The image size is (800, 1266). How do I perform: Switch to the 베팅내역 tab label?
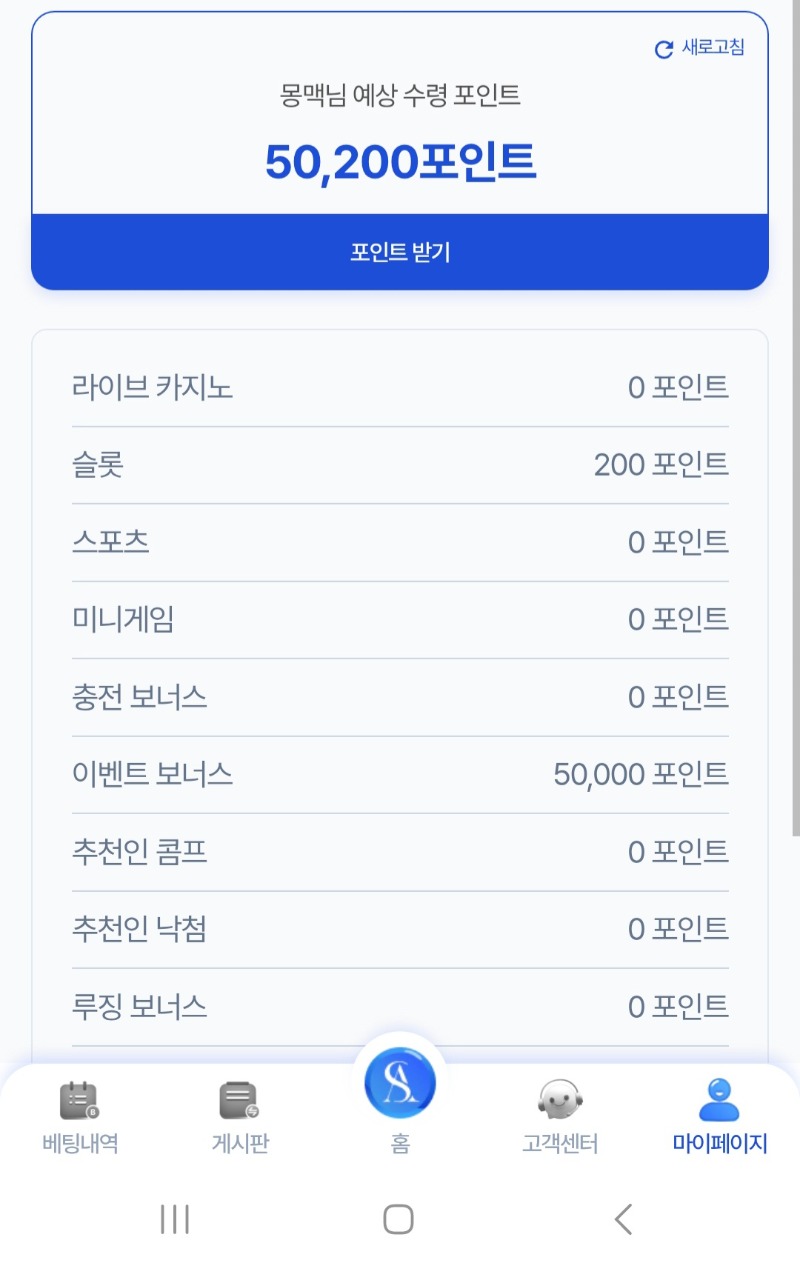coord(80,1143)
